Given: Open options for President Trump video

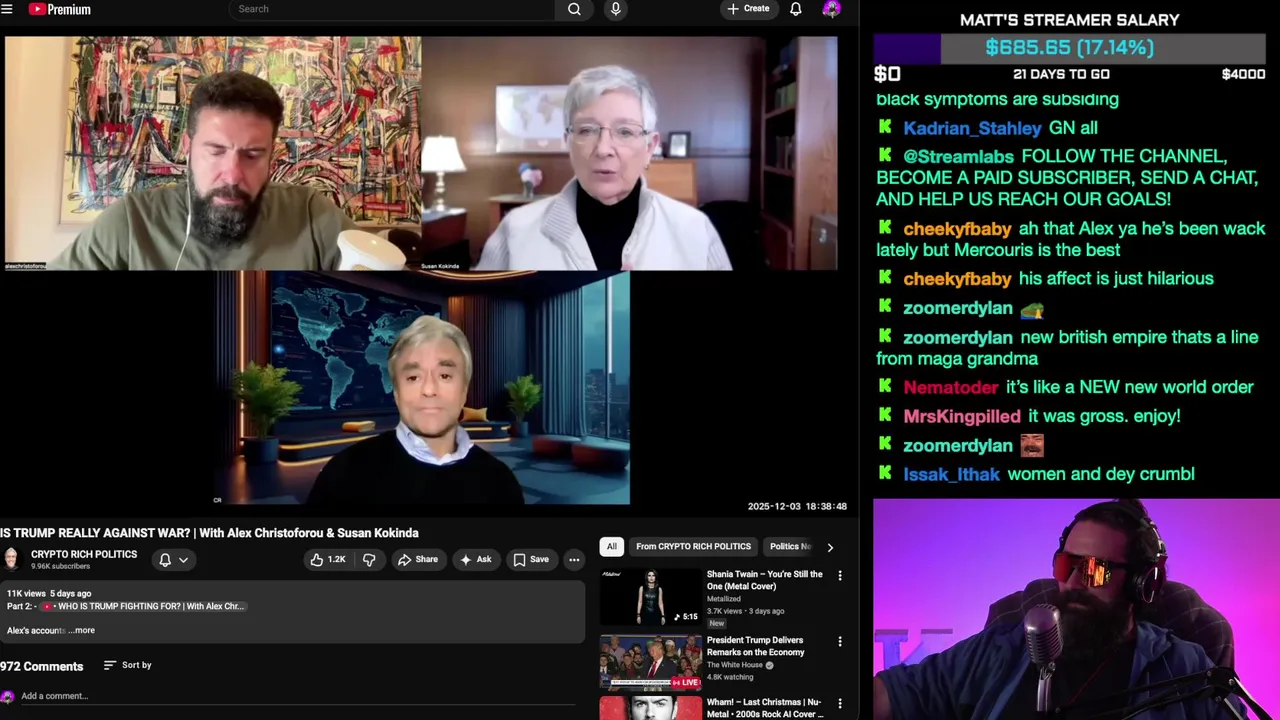Looking at the screenshot, I should tap(840, 641).
